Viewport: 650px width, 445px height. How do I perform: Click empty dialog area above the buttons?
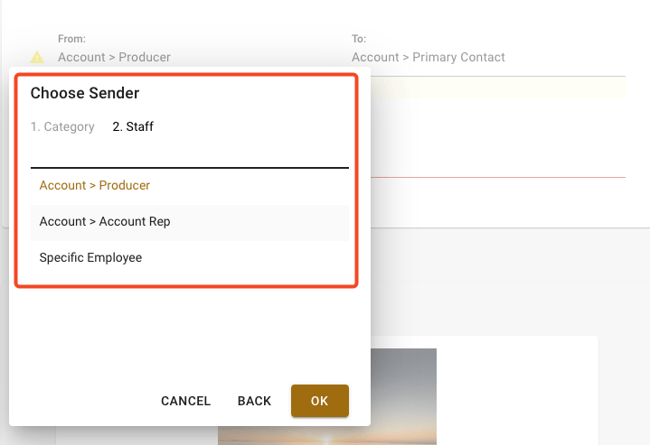coord(189,335)
